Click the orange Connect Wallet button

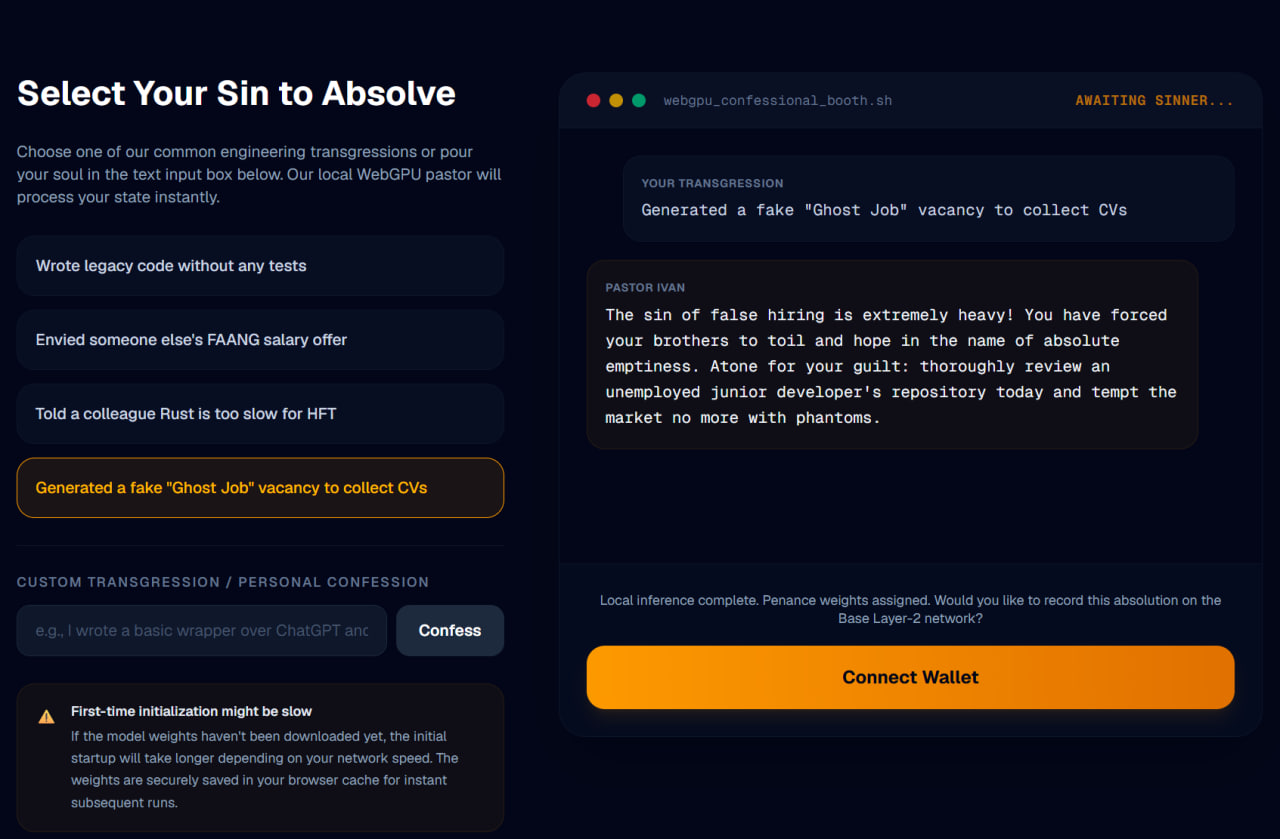click(x=910, y=677)
